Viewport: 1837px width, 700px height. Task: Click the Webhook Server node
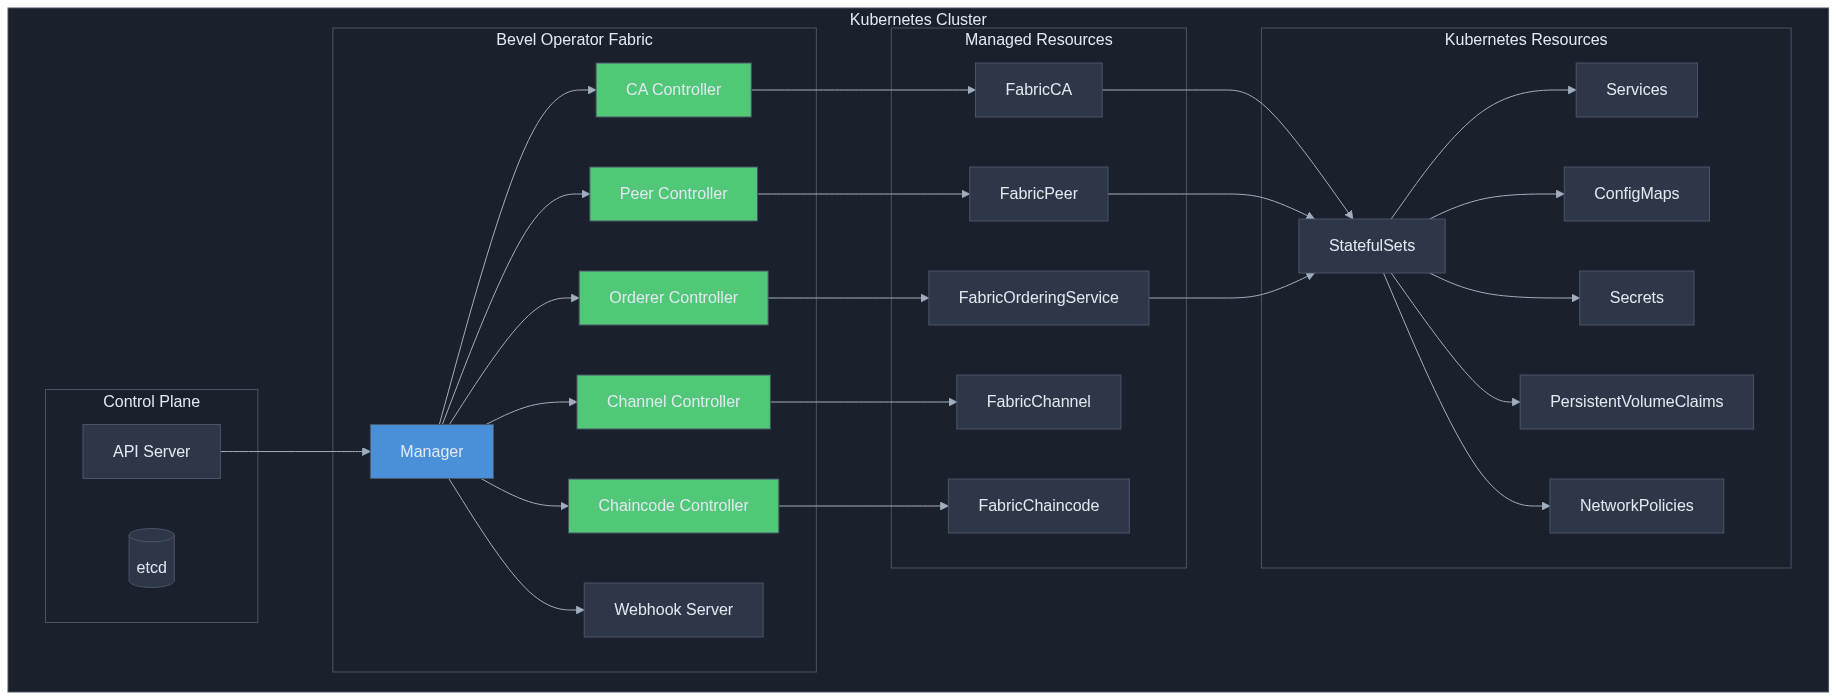[x=673, y=610]
